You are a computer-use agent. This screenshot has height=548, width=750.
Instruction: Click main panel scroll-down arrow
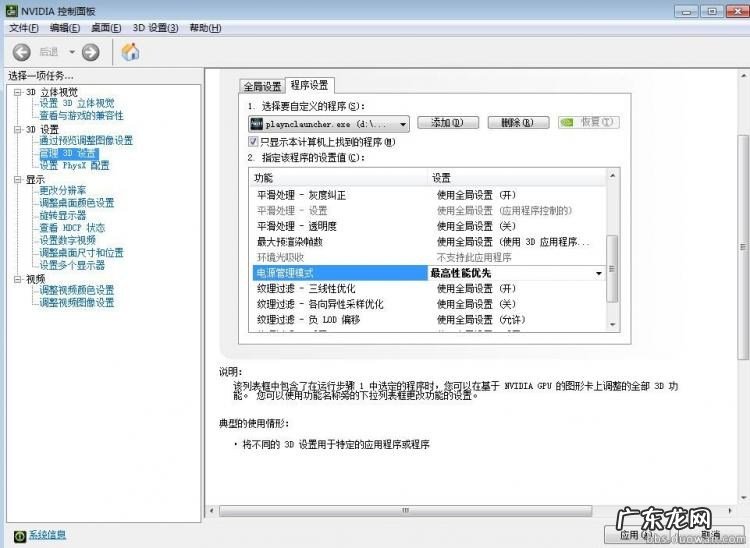click(x=743, y=498)
